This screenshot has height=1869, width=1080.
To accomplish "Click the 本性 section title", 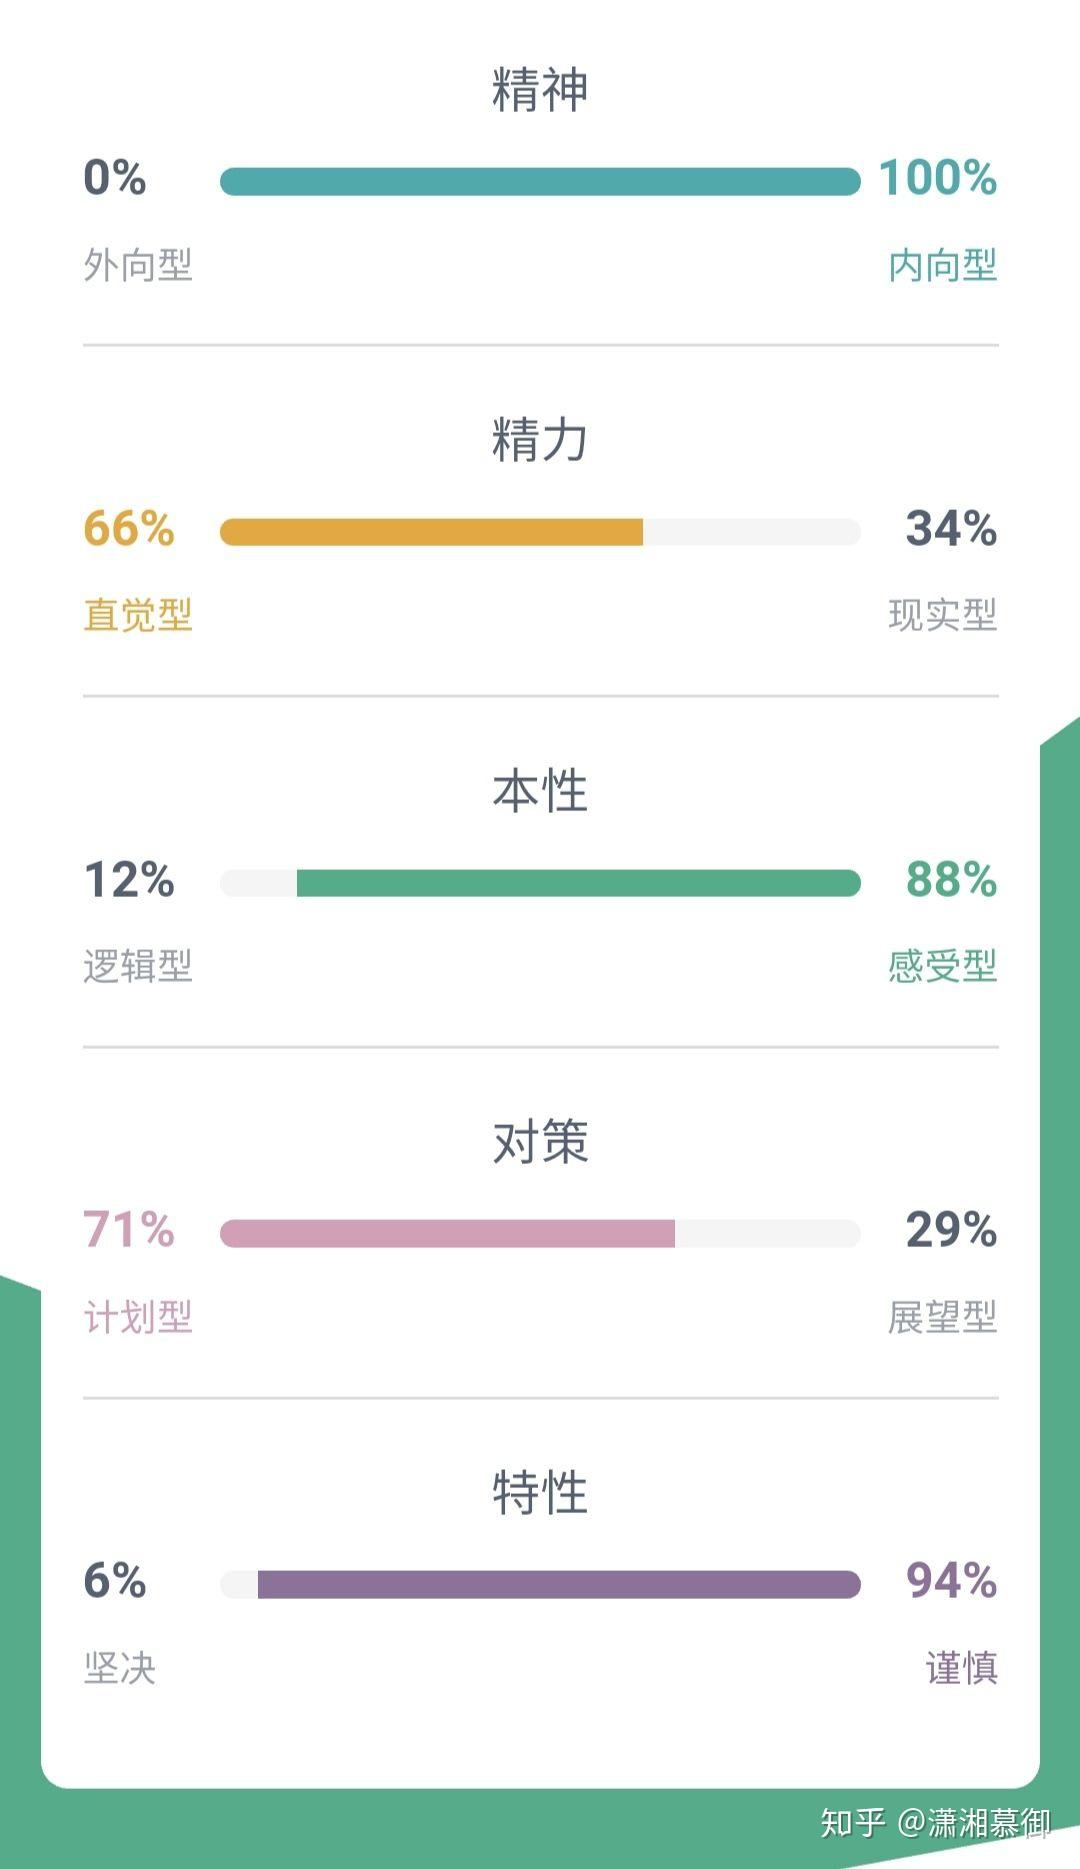I will [x=540, y=793].
